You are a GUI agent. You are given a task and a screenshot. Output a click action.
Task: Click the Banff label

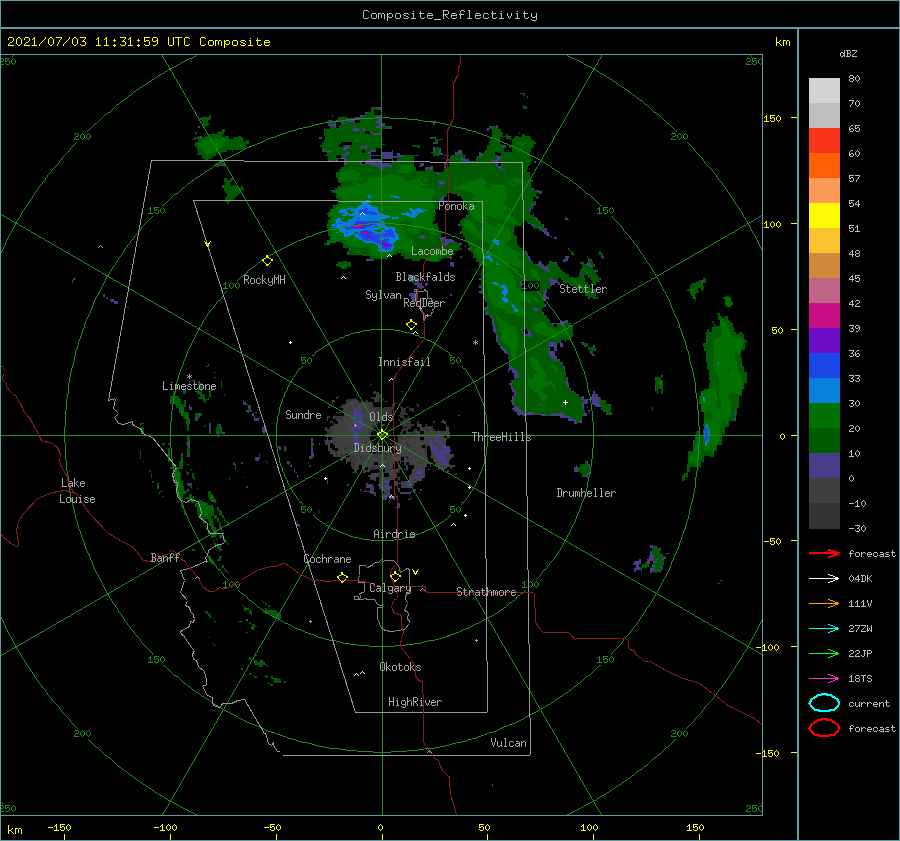tap(165, 557)
